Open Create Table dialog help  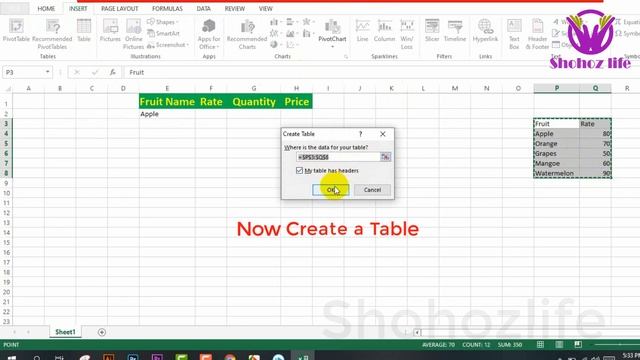pyautogui.click(x=360, y=134)
